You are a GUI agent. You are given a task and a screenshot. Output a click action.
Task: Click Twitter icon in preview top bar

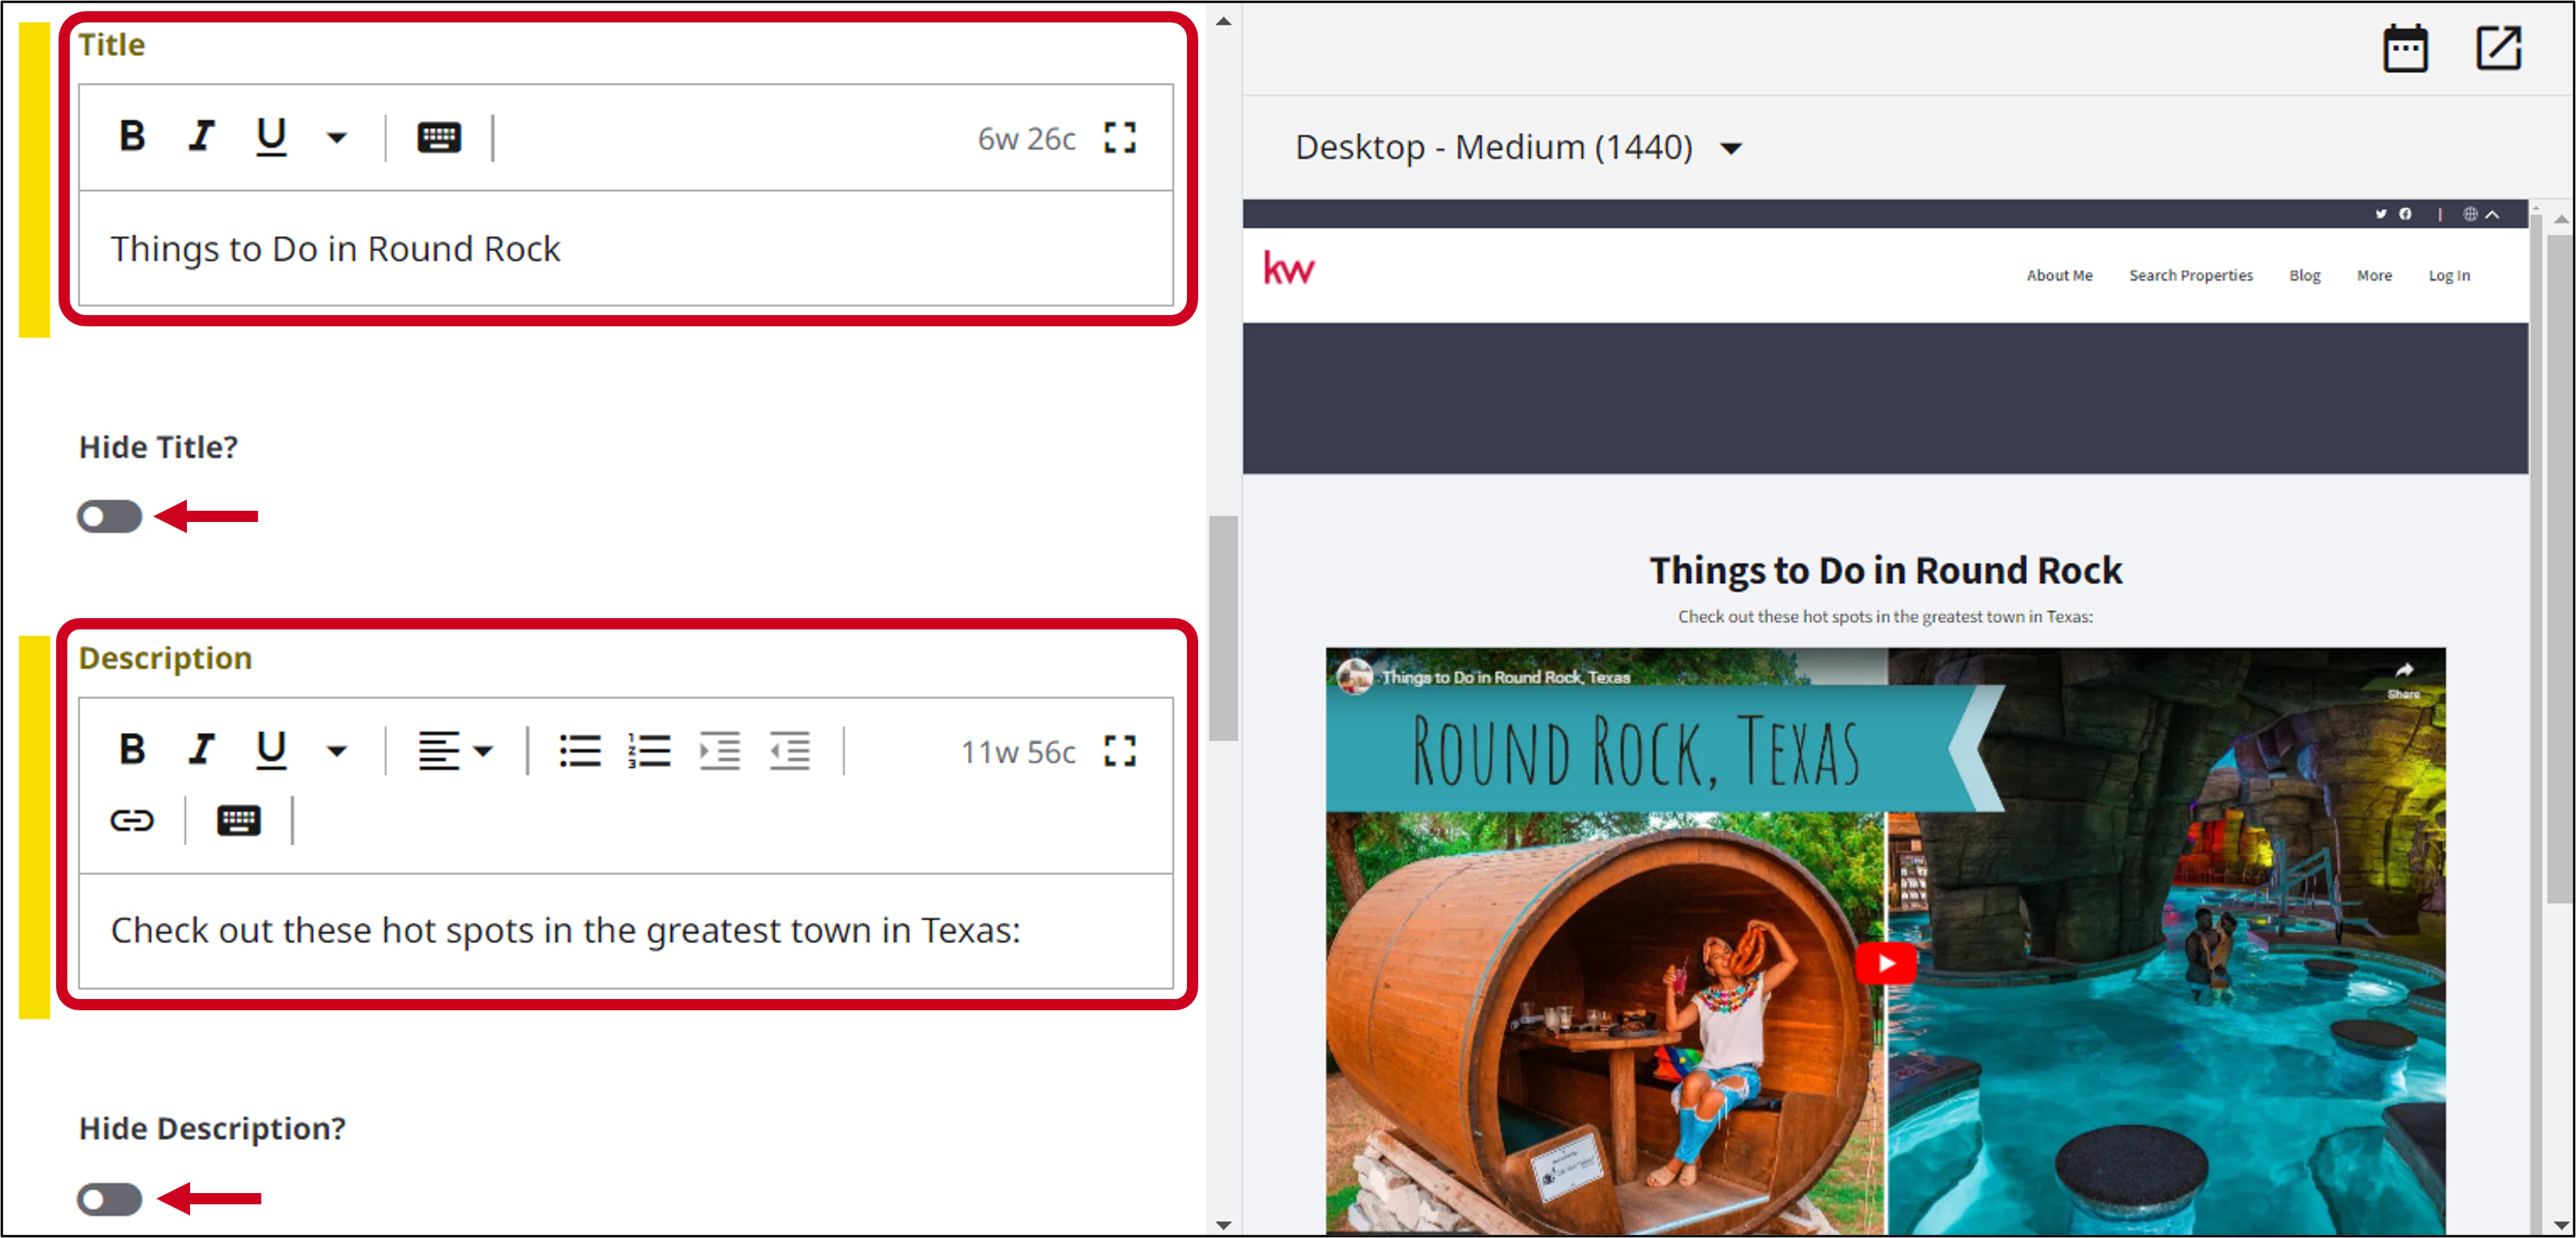click(x=2381, y=214)
